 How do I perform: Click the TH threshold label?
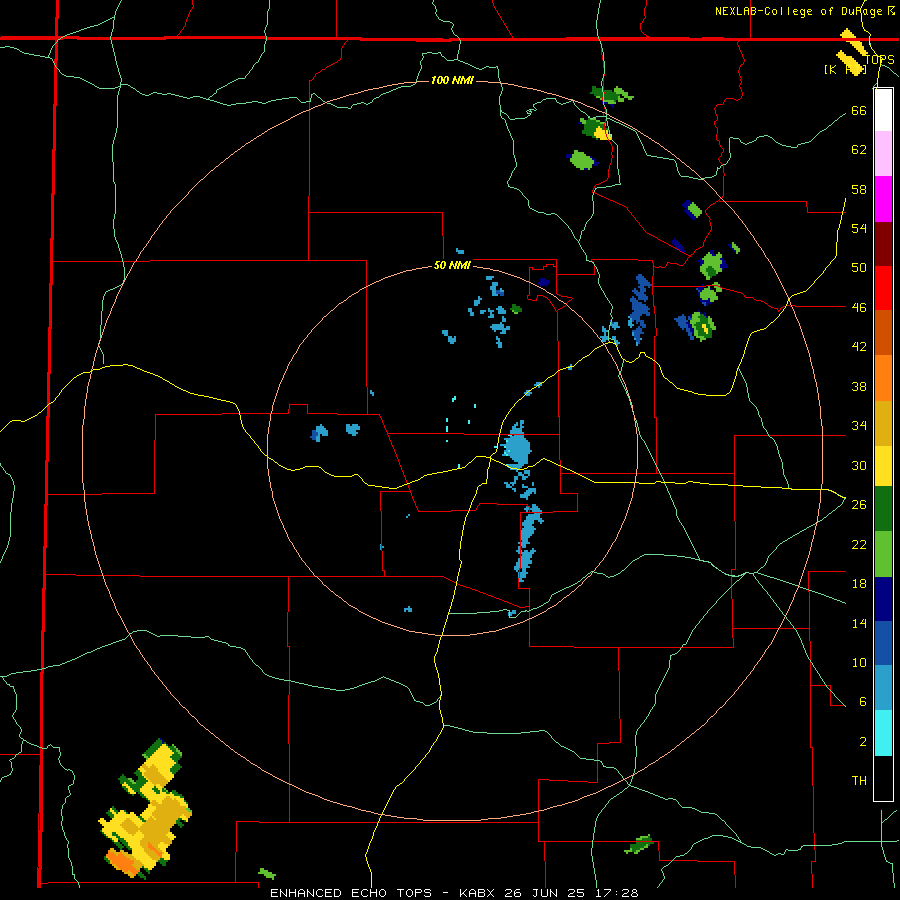(859, 780)
